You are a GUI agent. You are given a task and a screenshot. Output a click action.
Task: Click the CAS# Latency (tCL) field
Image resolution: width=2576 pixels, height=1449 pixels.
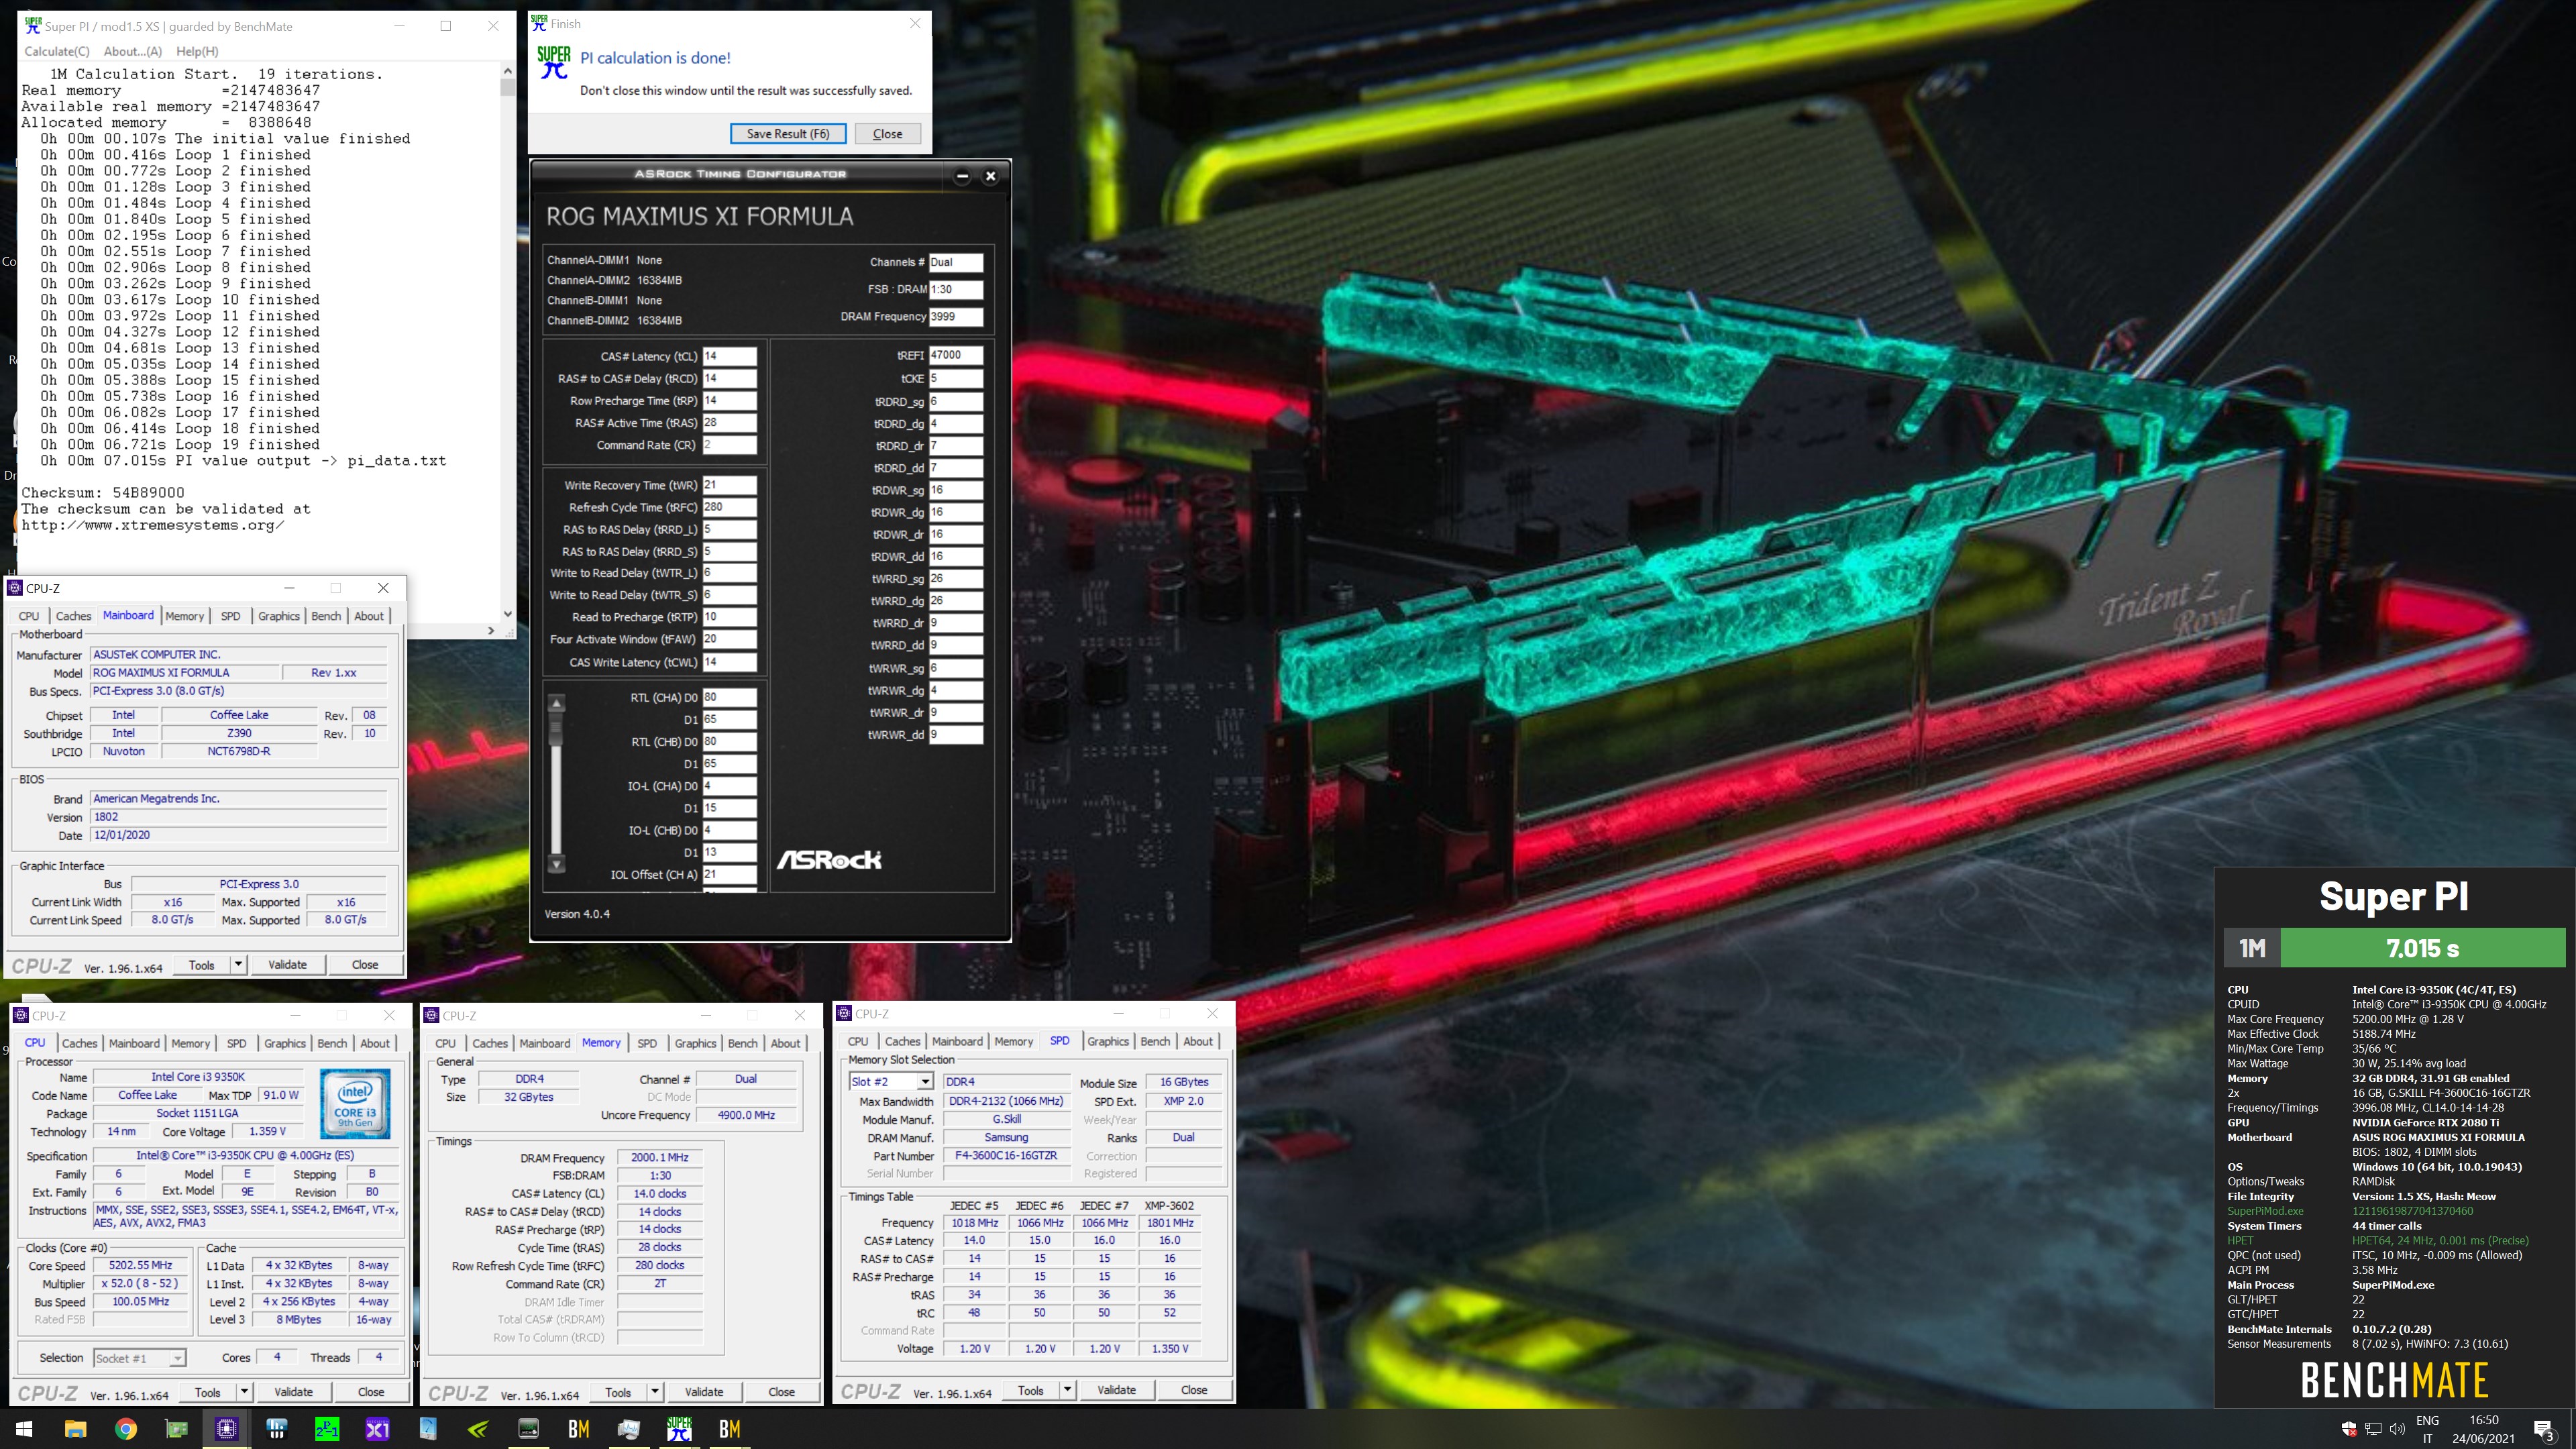(x=729, y=356)
